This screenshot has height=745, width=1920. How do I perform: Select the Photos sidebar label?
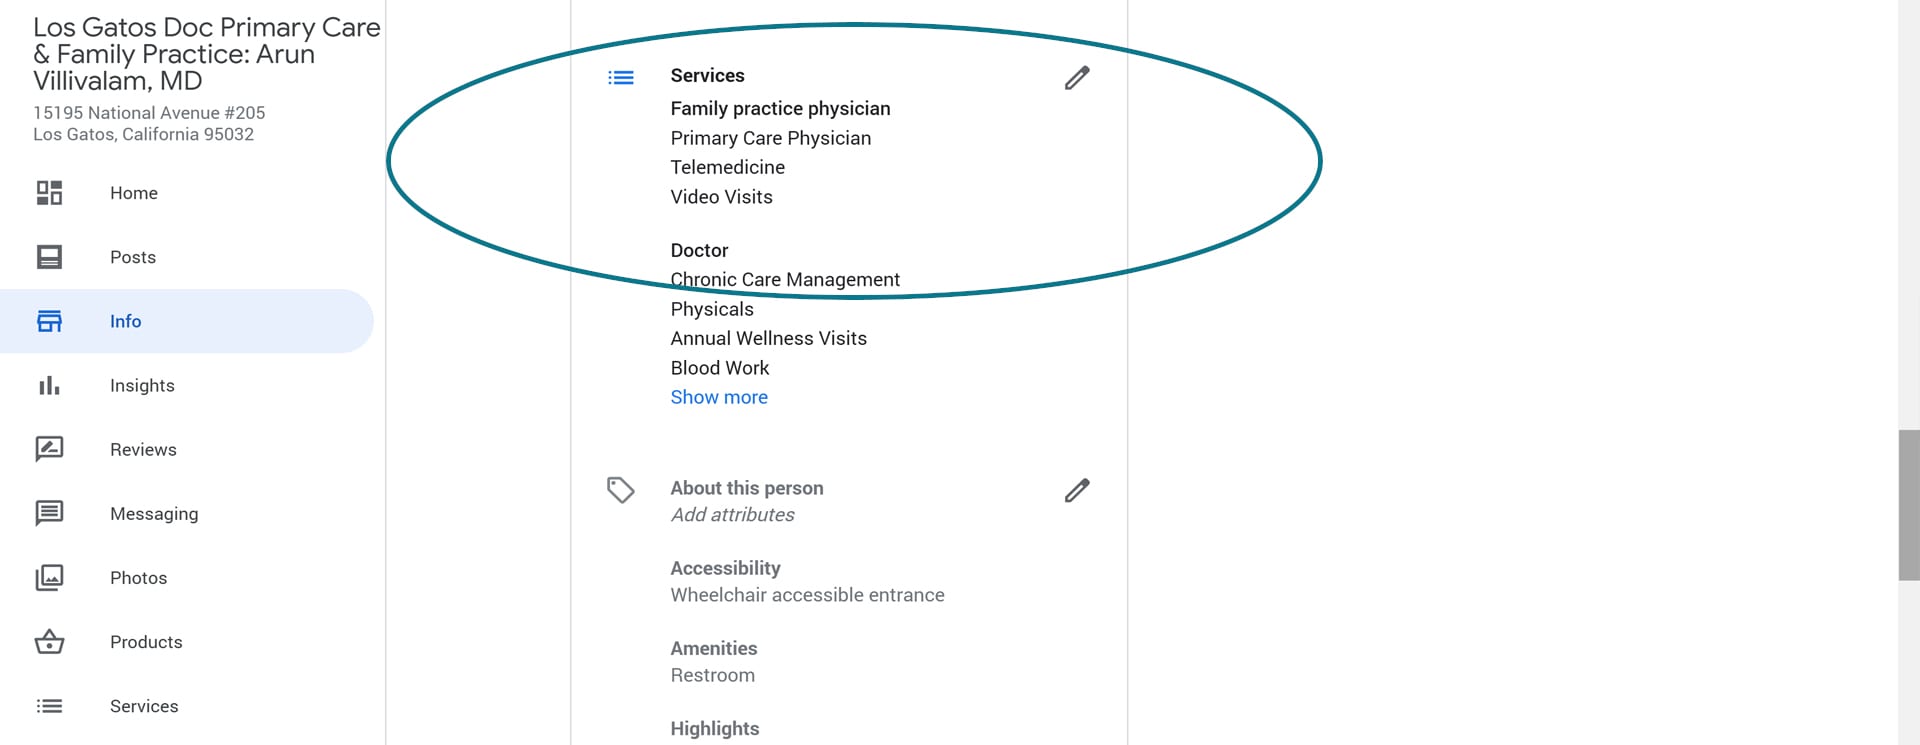[138, 577]
